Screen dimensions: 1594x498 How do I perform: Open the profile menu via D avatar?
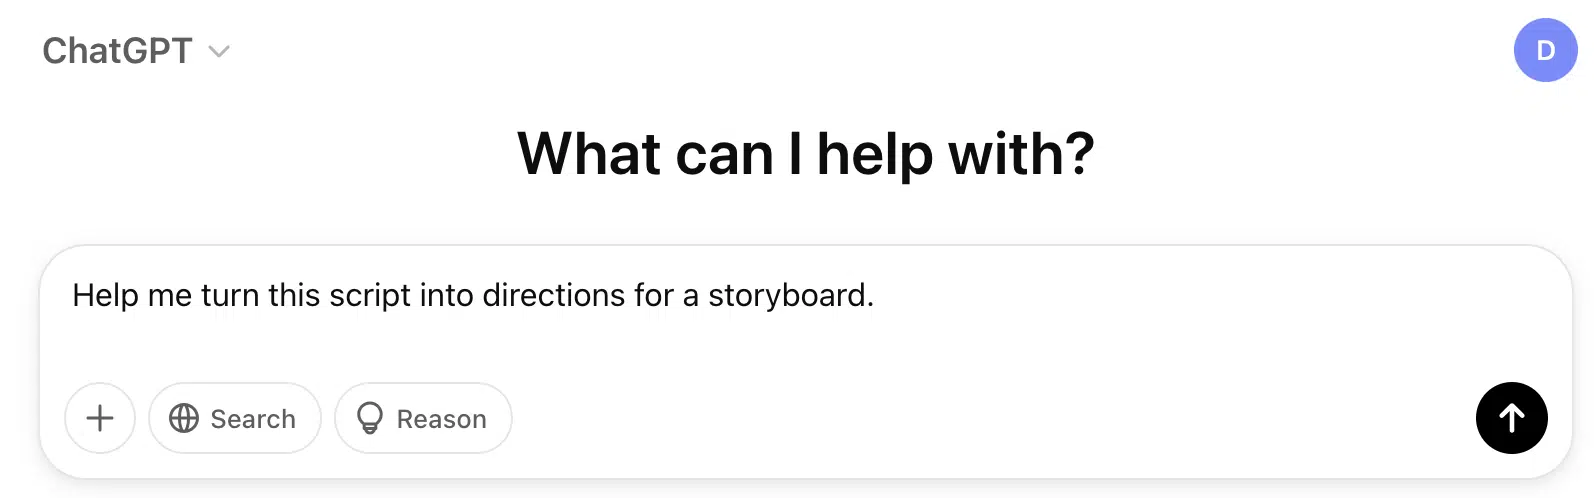click(x=1545, y=50)
